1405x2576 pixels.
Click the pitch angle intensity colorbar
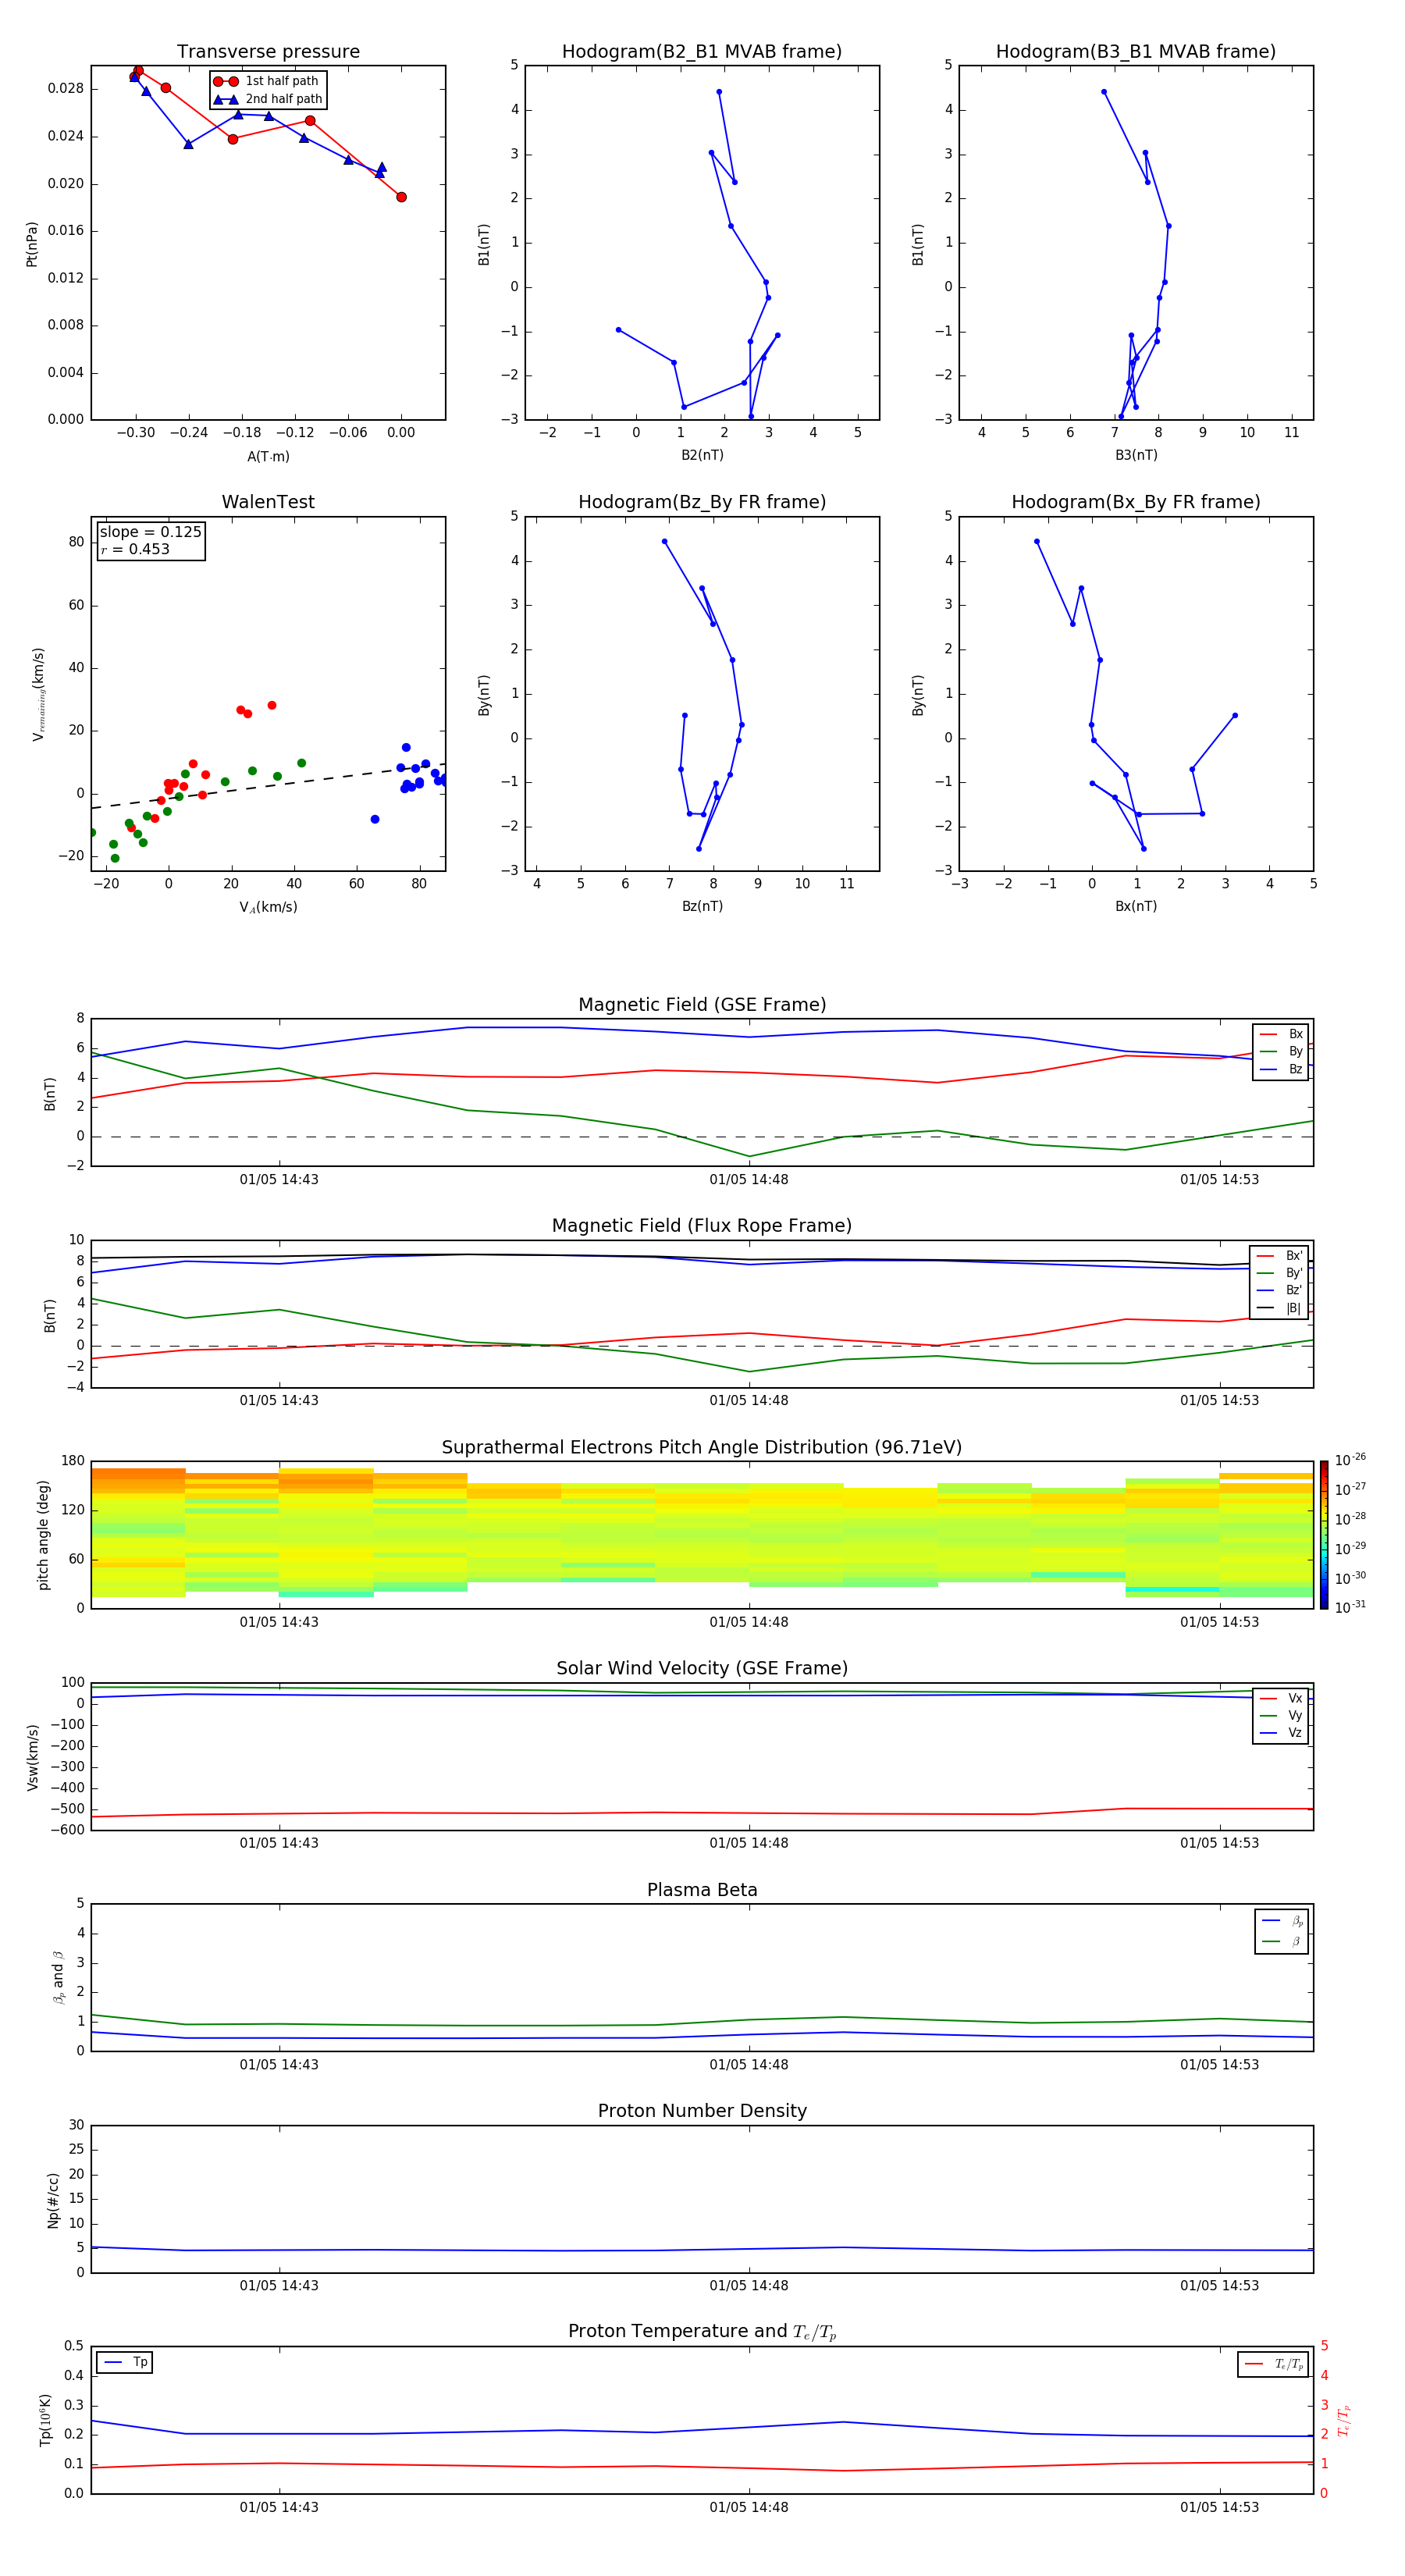tap(1323, 1535)
